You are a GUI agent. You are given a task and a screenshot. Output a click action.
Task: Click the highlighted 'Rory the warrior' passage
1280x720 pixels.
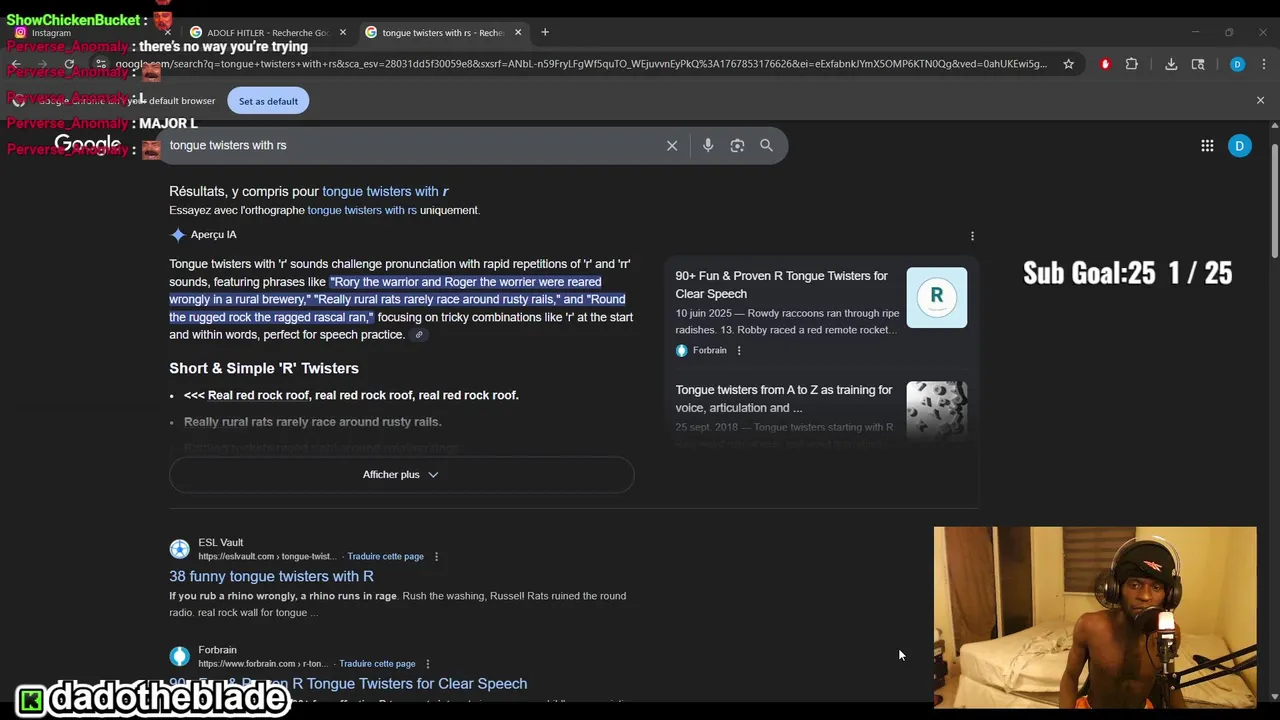pyautogui.click(x=398, y=299)
